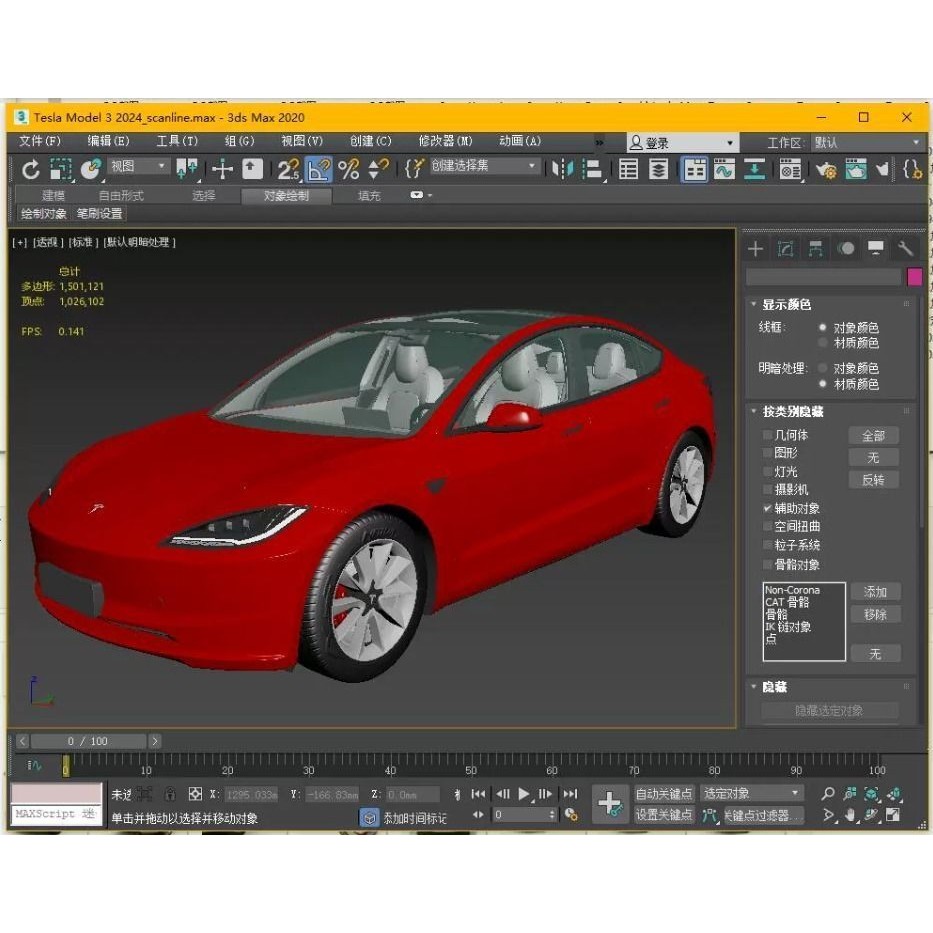Collapse the 显示颜色 rollout
The height and width of the screenshot is (933, 933).
coord(754,304)
